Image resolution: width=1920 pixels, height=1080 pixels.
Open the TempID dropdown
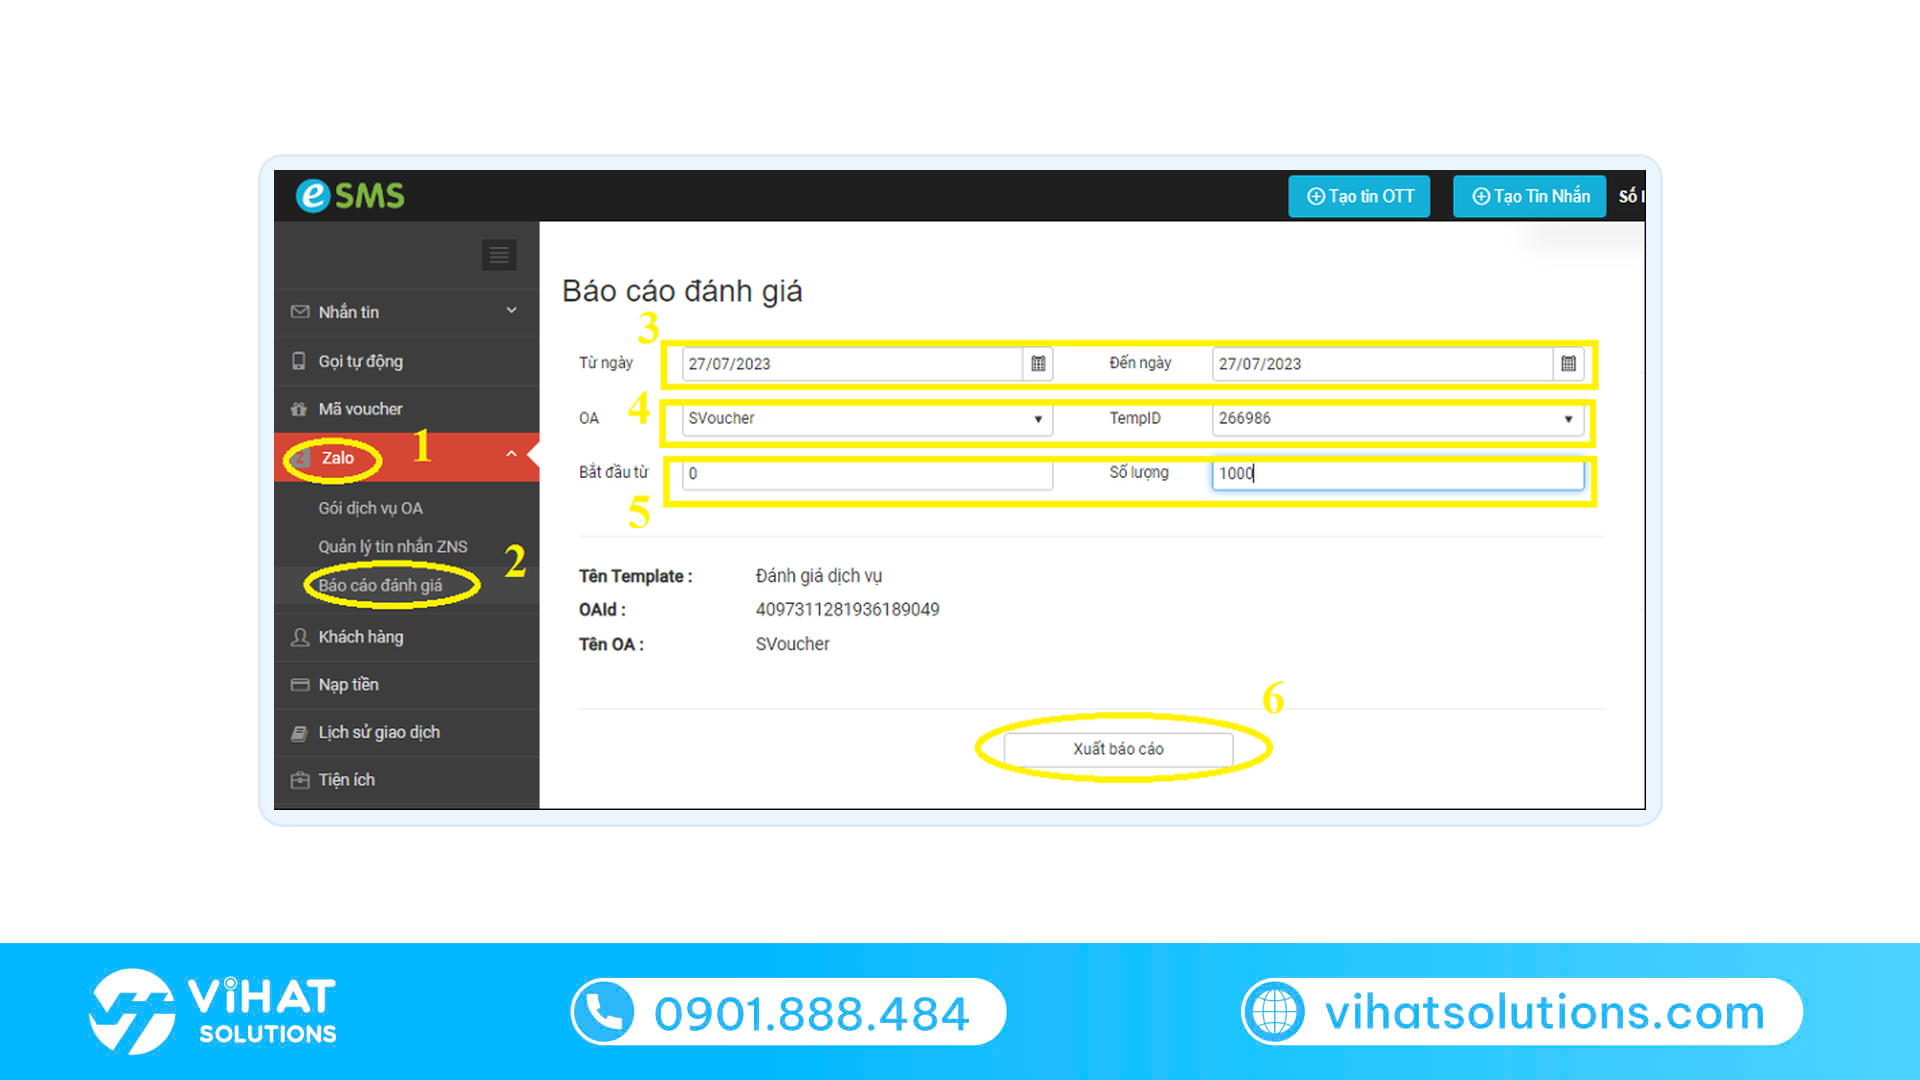tap(1398, 419)
